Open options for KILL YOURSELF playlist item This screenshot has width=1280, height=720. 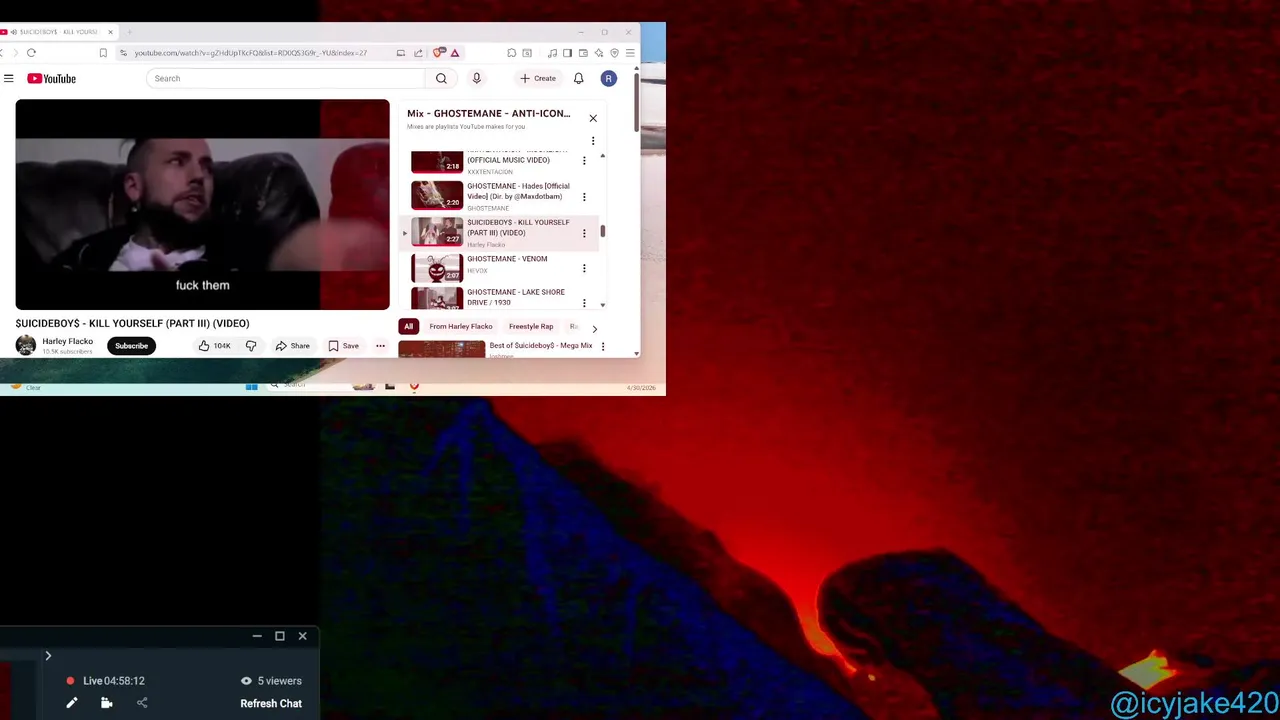(x=584, y=233)
